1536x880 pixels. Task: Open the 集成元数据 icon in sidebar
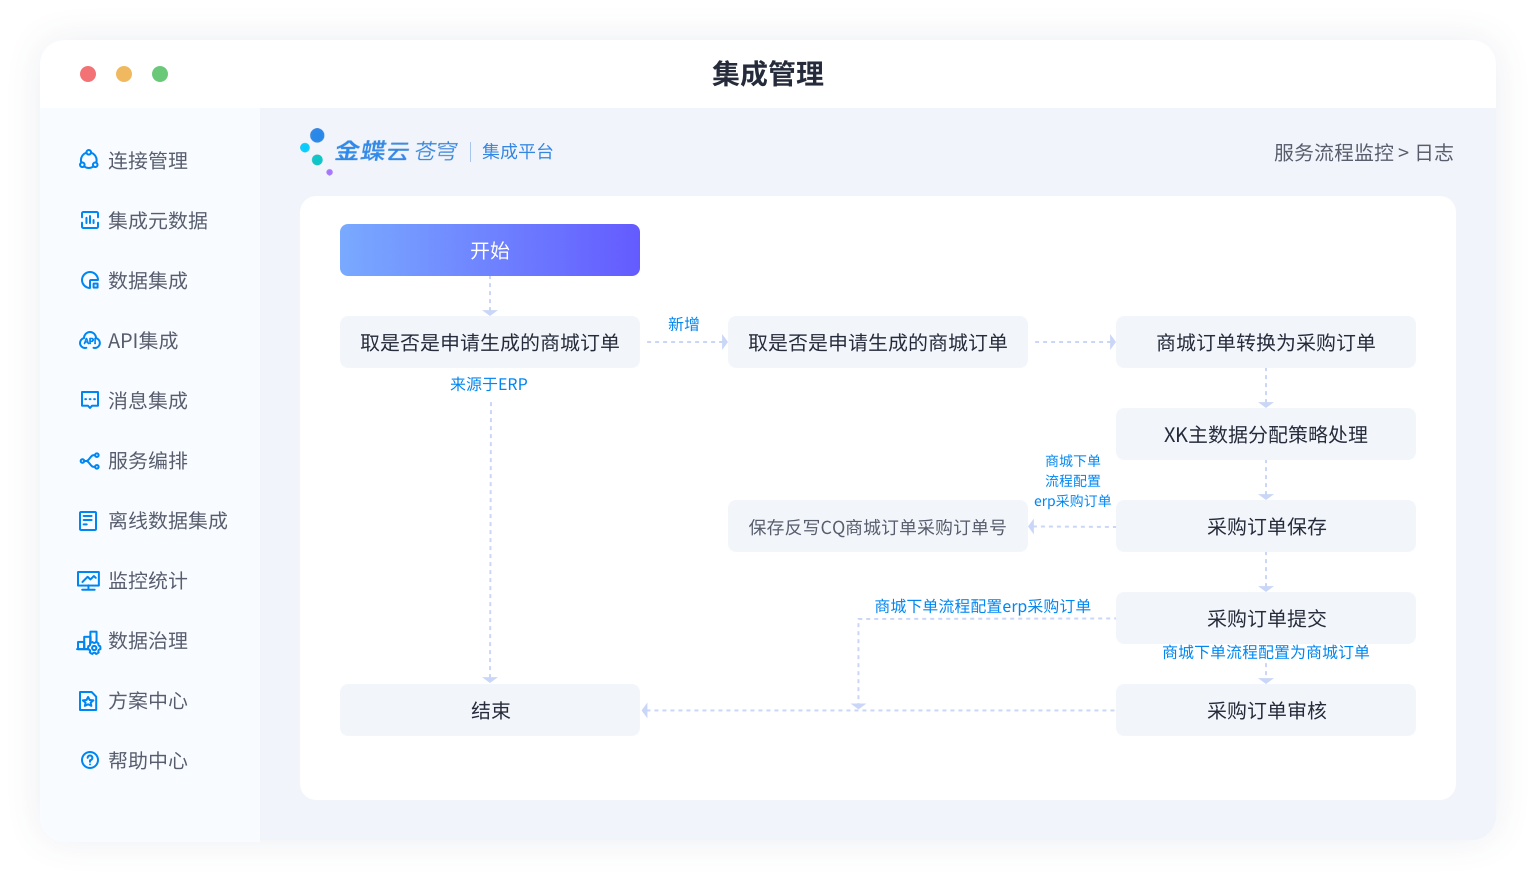click(x=89, y=220)
